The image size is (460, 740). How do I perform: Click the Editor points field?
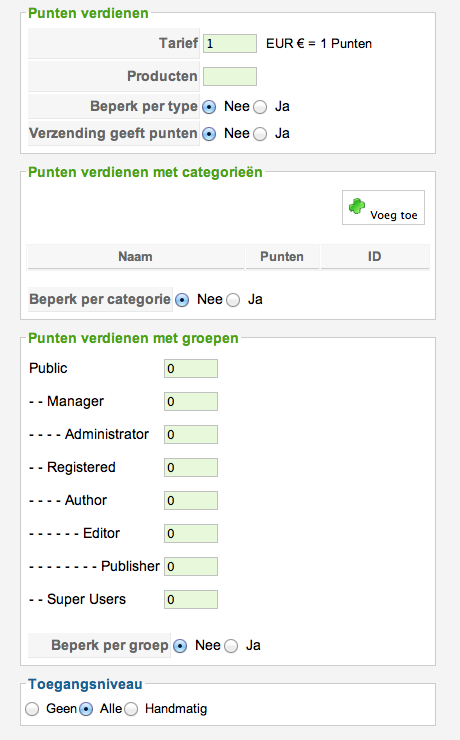[x=191, y=534]
